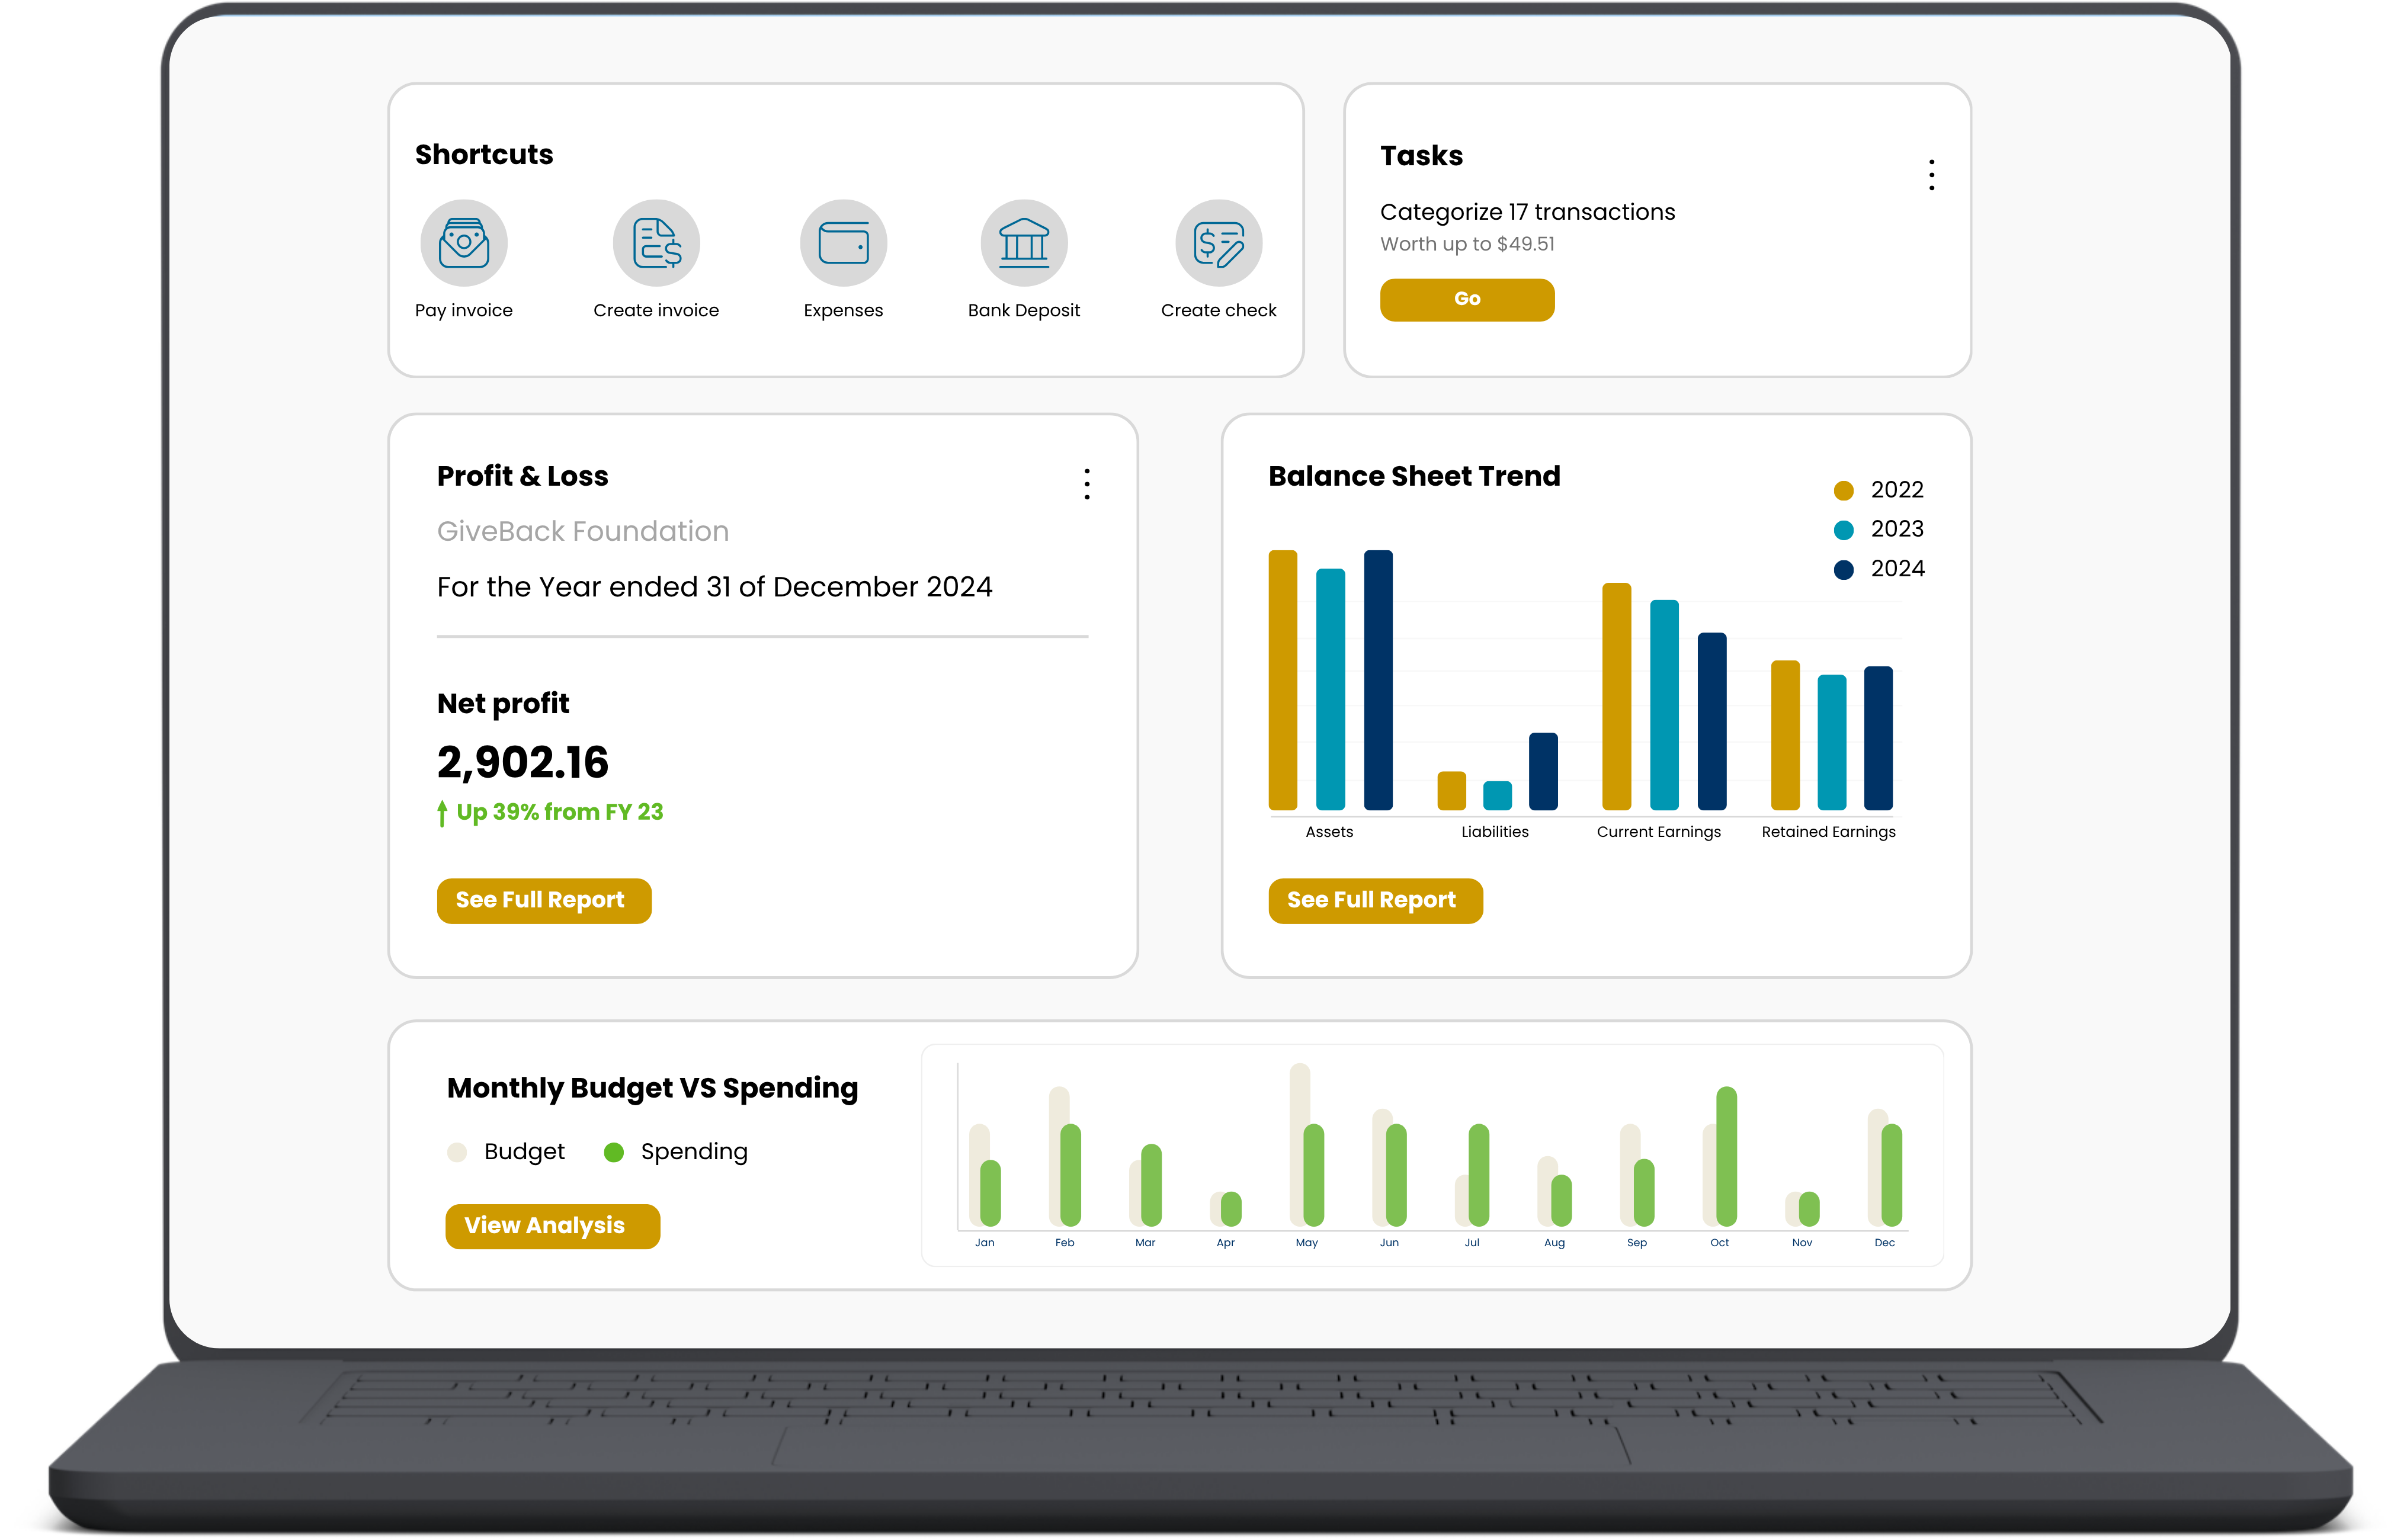Click See Full Report under Balance Sheet Trend
Image resolution: width=2404 pixels, height=1540 pixels.
1375,900
